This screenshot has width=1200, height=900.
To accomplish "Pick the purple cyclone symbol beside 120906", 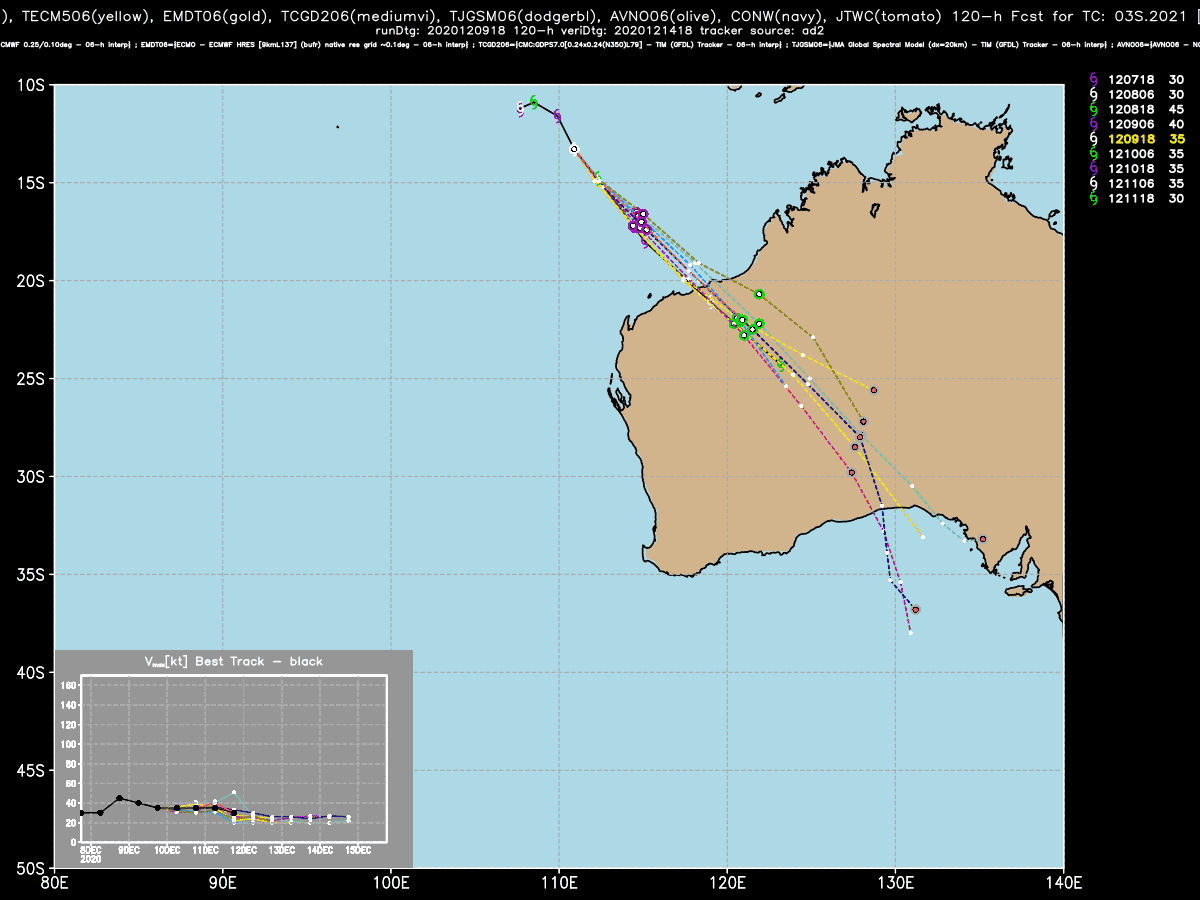I will click(x=1093, y=125).
